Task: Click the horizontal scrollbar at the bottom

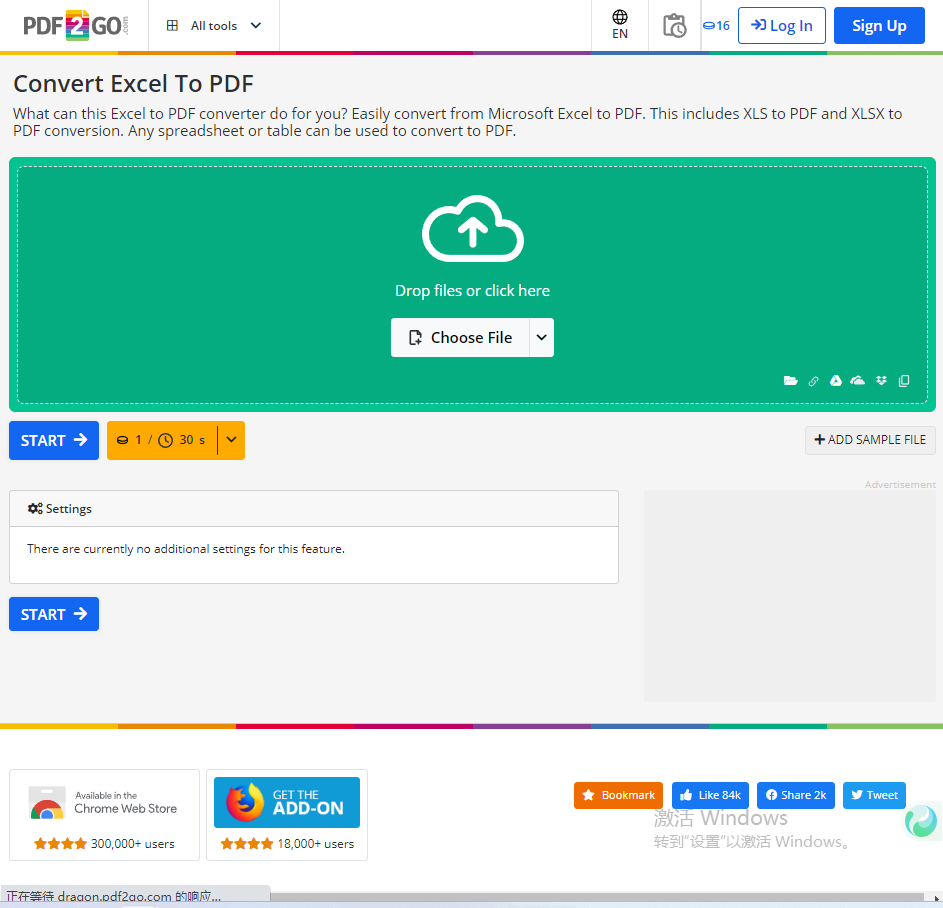Action: pyautogui.click(x=597, y=897)
